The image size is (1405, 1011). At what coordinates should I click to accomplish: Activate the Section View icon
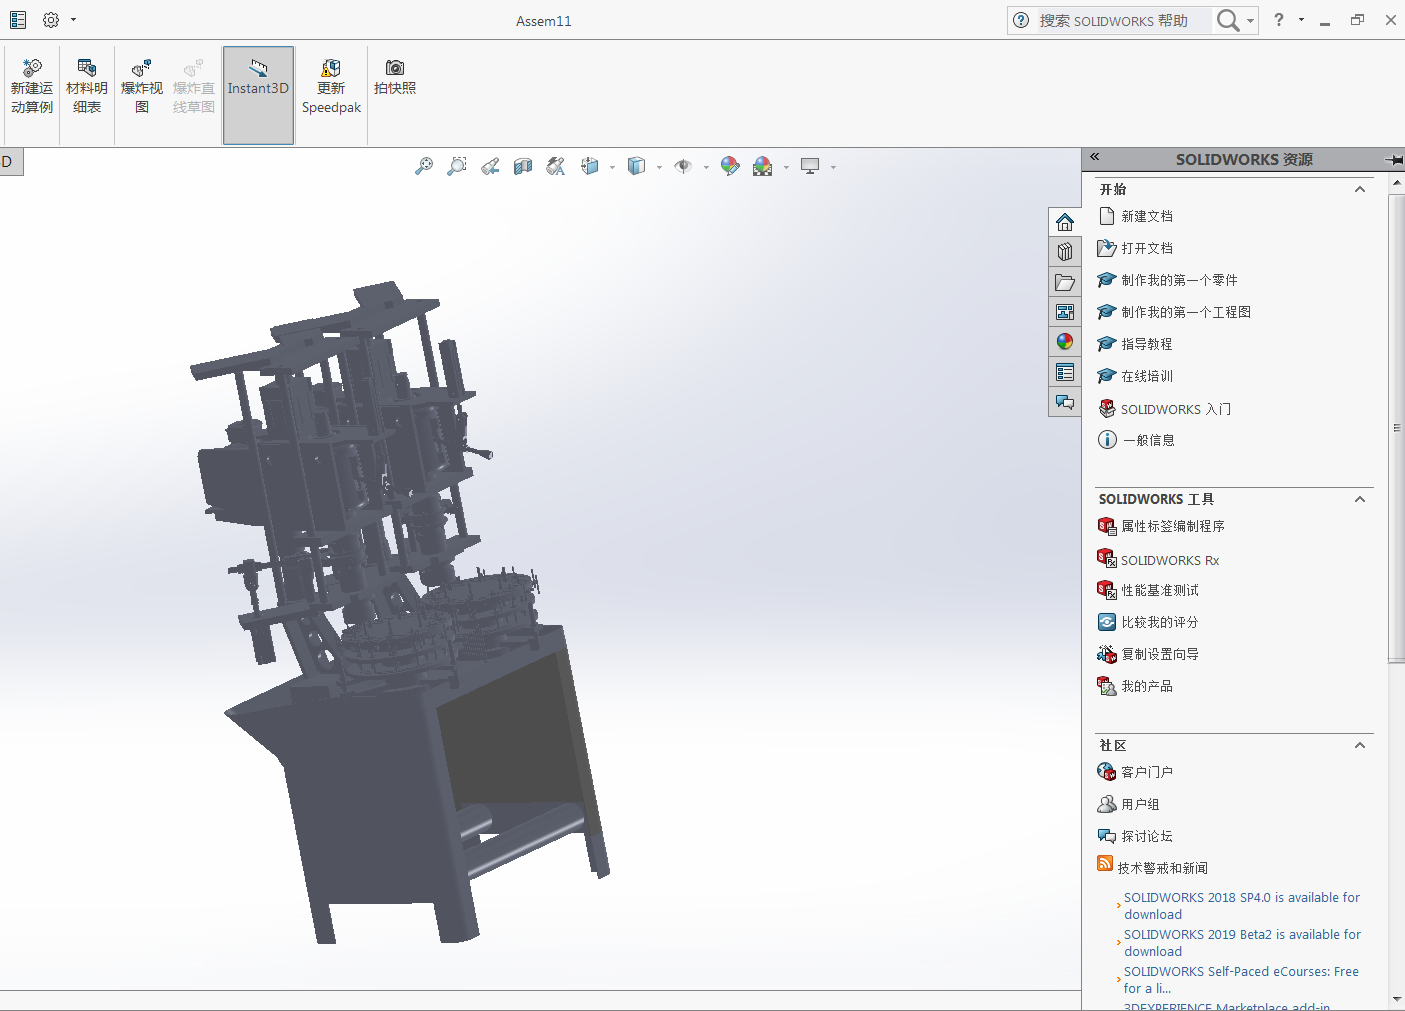point(523,166)
